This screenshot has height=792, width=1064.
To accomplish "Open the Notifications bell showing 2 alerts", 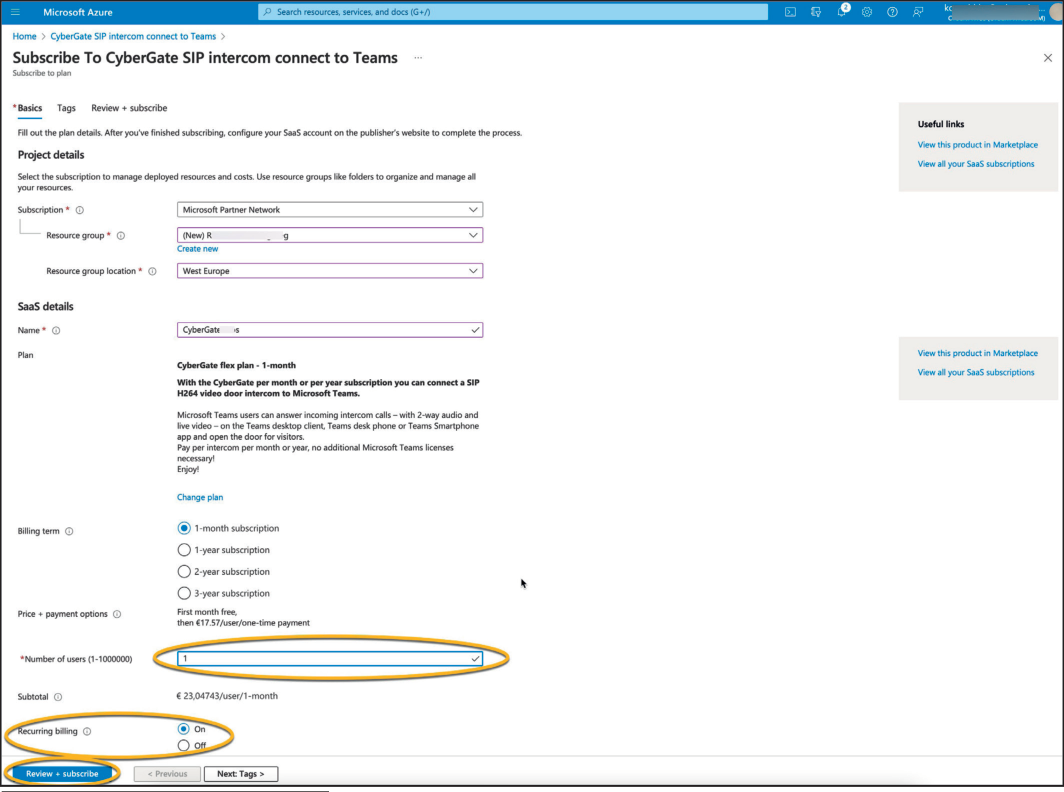I will coord(841,12).
